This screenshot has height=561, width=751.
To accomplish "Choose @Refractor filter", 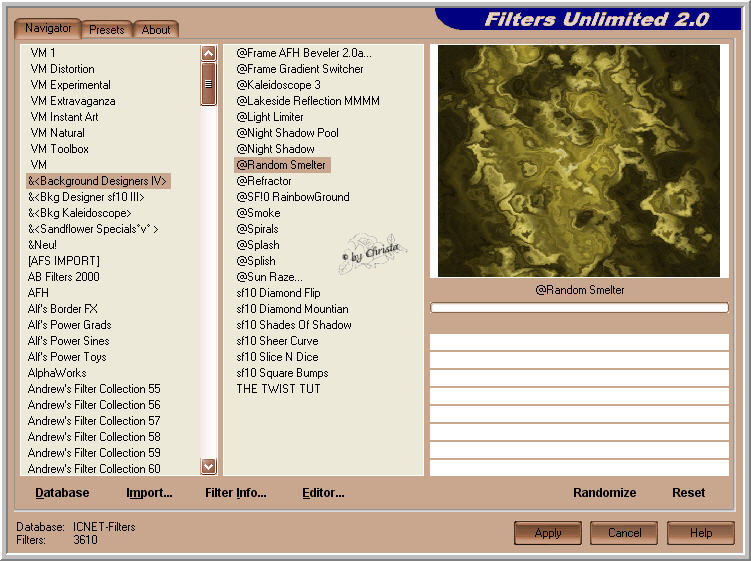I will pos(264,181).
